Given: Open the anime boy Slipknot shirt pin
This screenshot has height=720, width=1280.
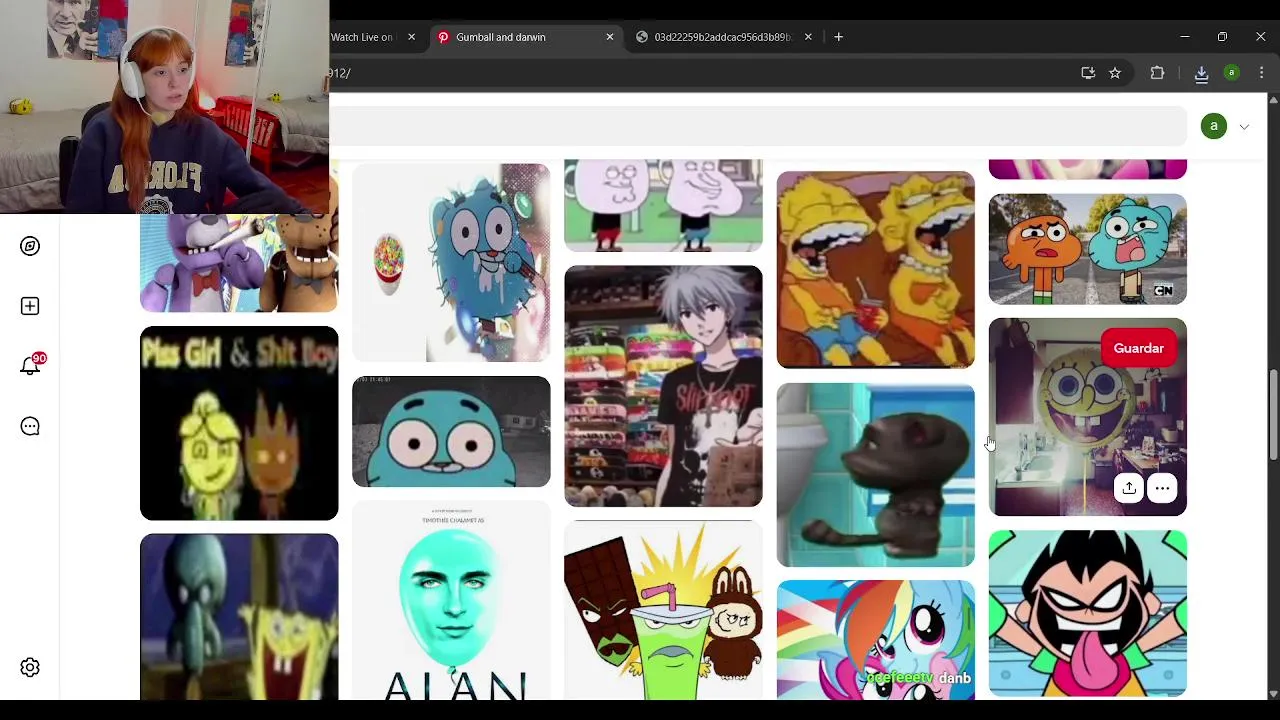Looking at the screenshot, I should tap(663, 386).
